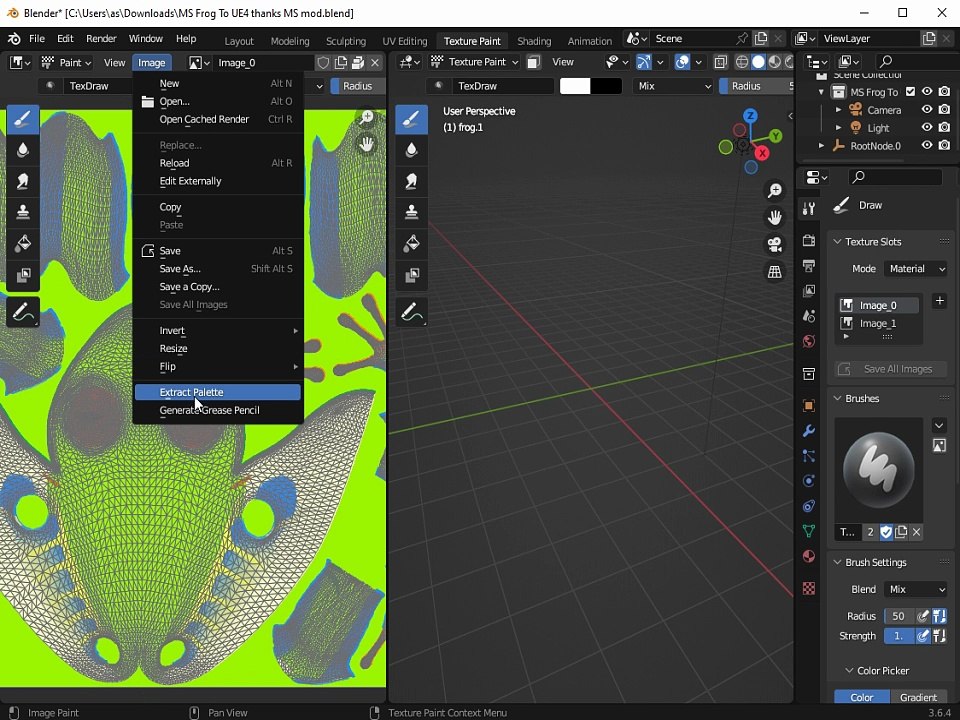Open the Render top menu
Screen dimensions: 960x720
tap(101, 39)
